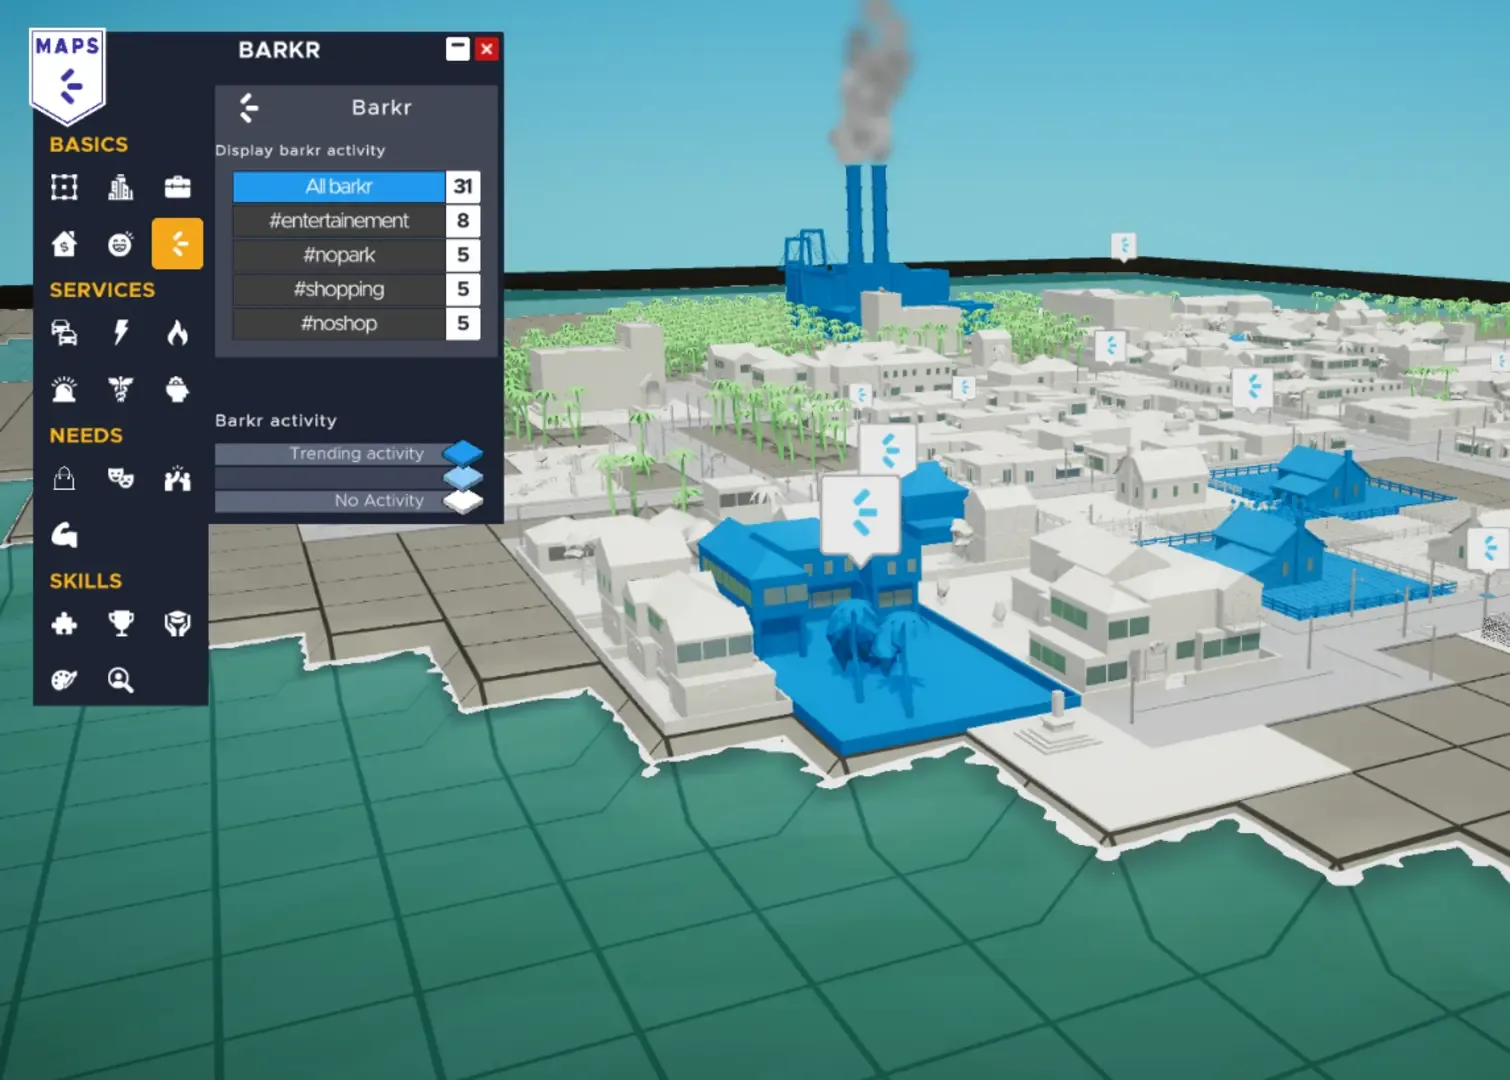Click the trophy skills map icon
This screenshot has width=1510, height=1080.
121,624
